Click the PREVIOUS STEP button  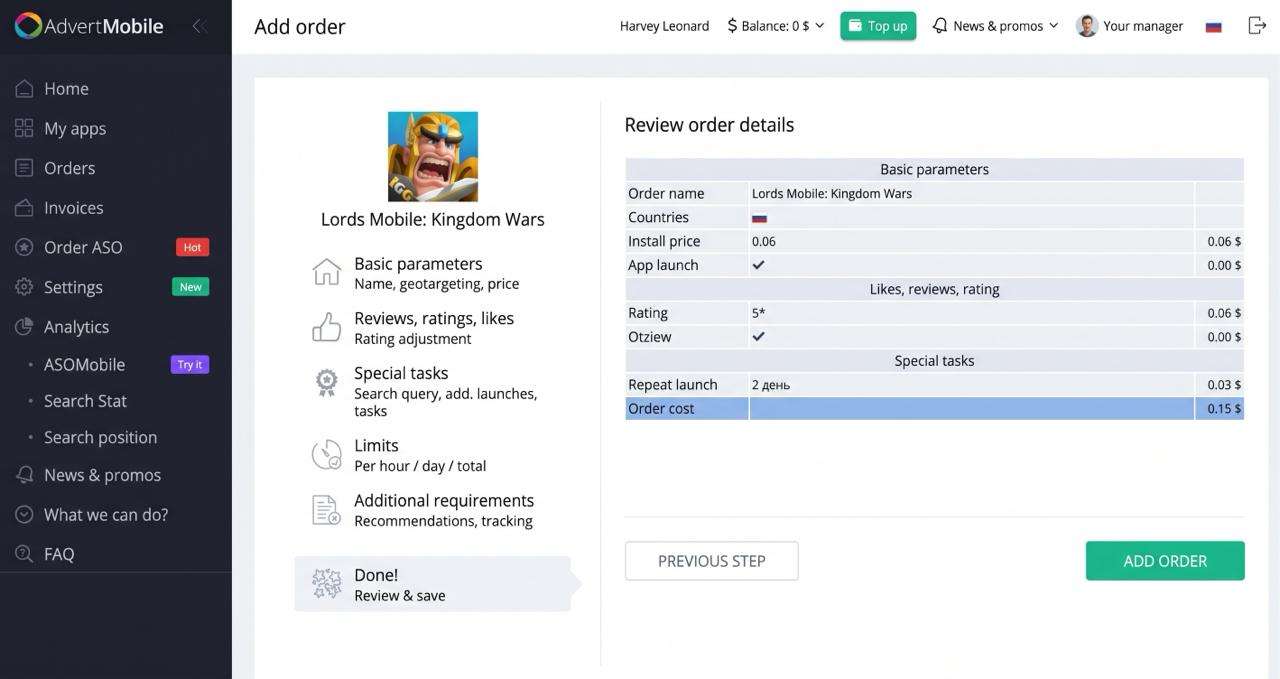point(712,561)
